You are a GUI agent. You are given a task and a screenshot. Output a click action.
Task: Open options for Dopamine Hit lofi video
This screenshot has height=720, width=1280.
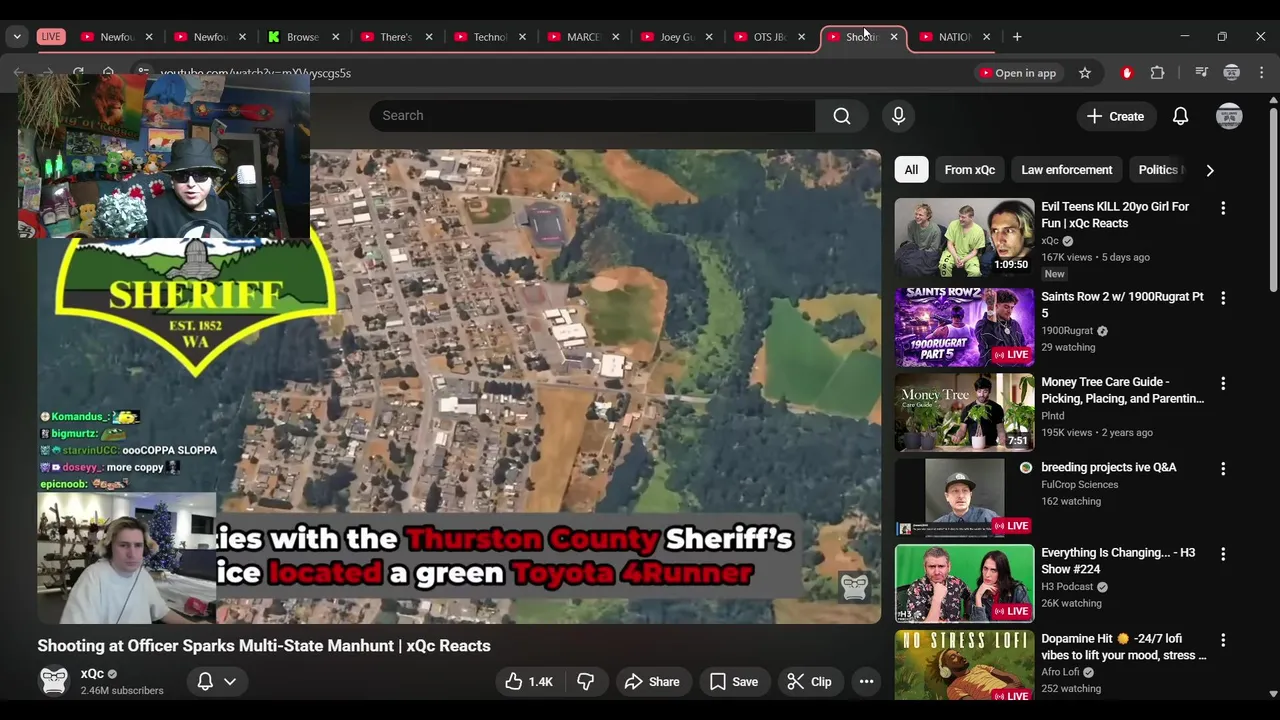click(x=1222, y=640)
